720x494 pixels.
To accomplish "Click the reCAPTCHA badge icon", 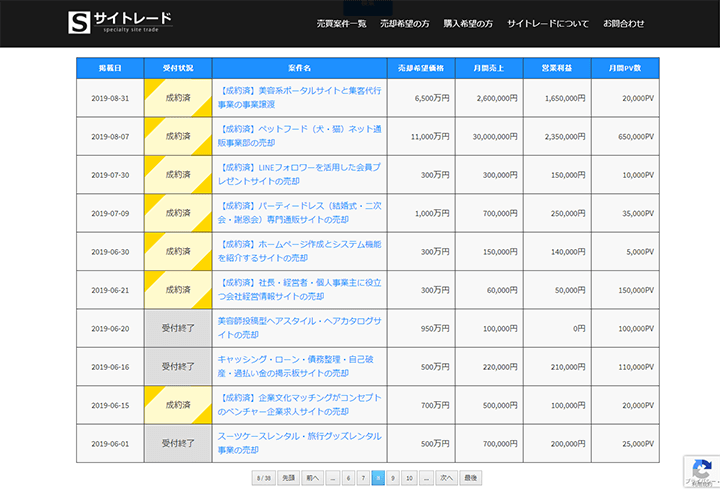I will 698,468.
